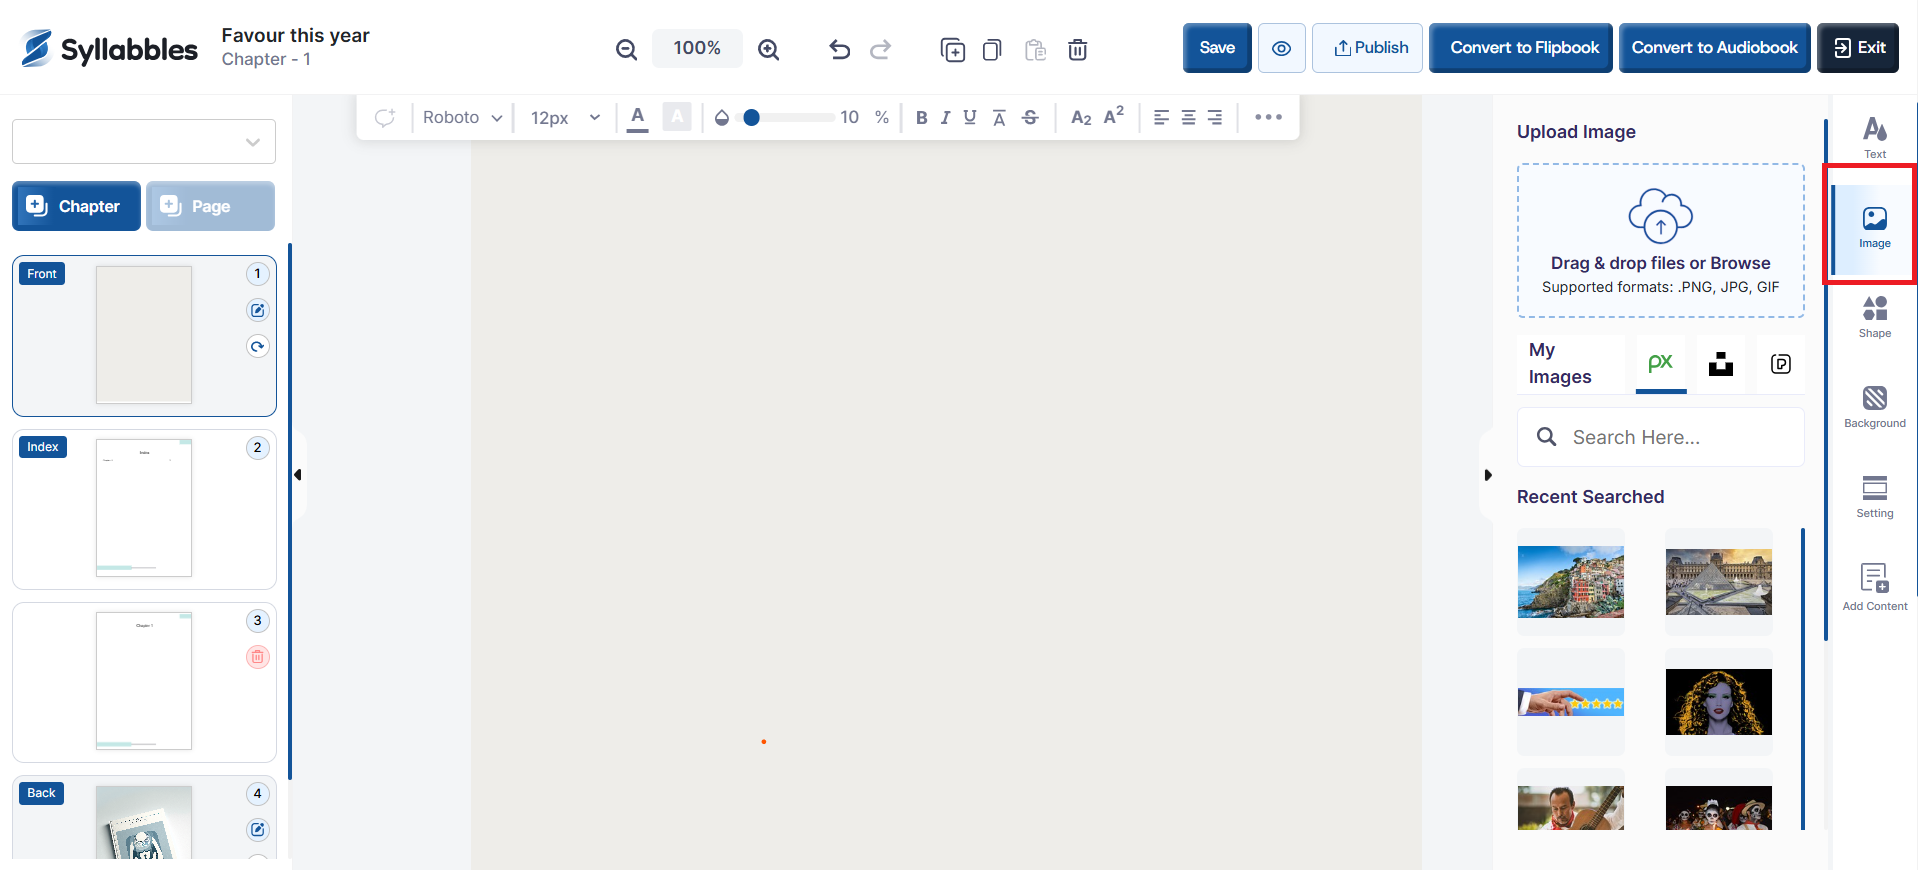Open the Shape tool panel
Viewport: 1918px width, 870px height.
pos(1874,317)
